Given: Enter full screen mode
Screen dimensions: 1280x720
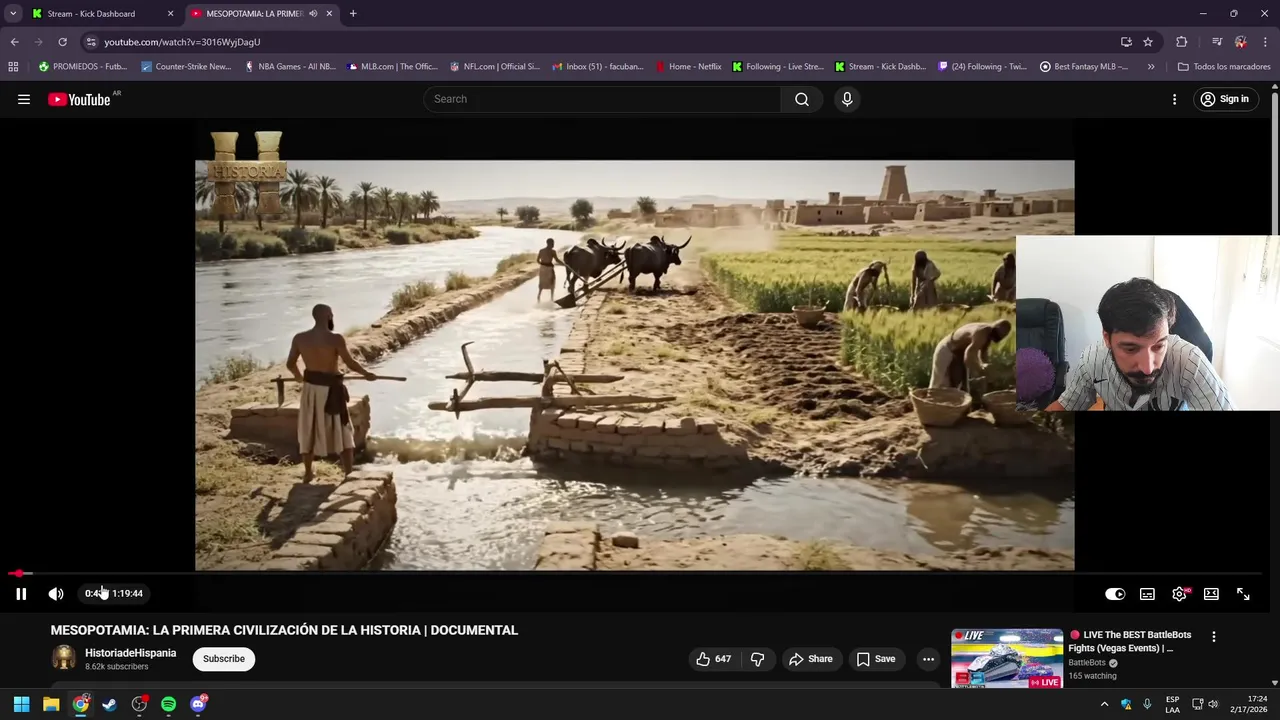Looking at the screenshot, I should pos(1243,594).
